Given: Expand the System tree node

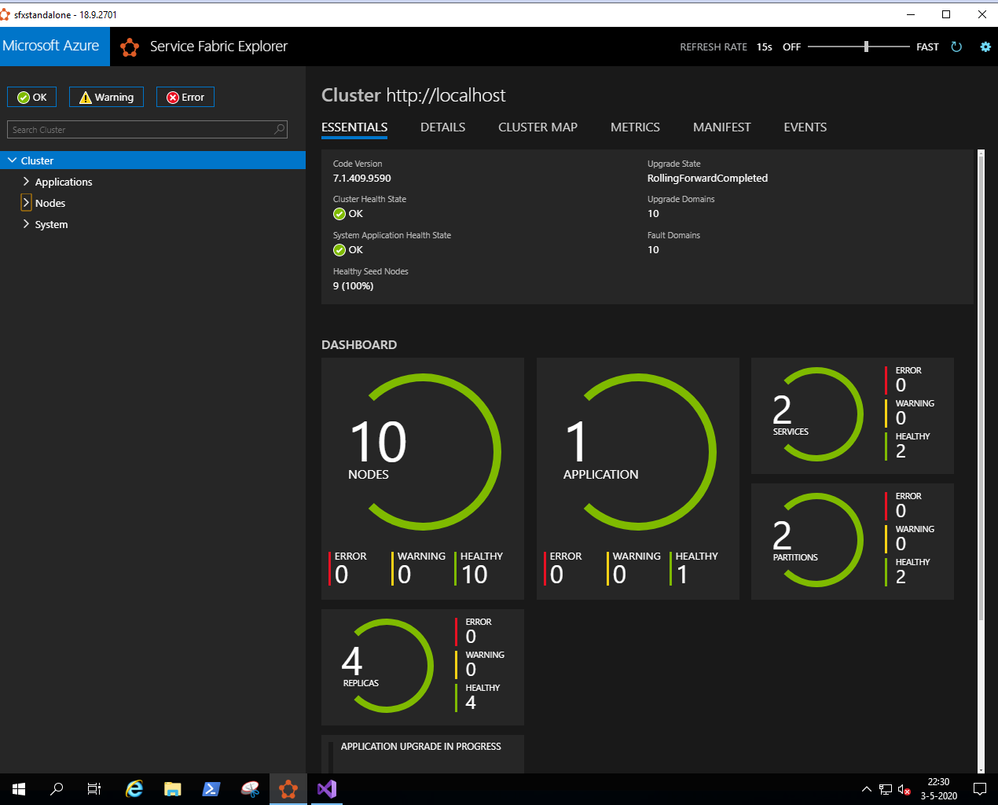Looking at the screenshot, I should point(26,224).
